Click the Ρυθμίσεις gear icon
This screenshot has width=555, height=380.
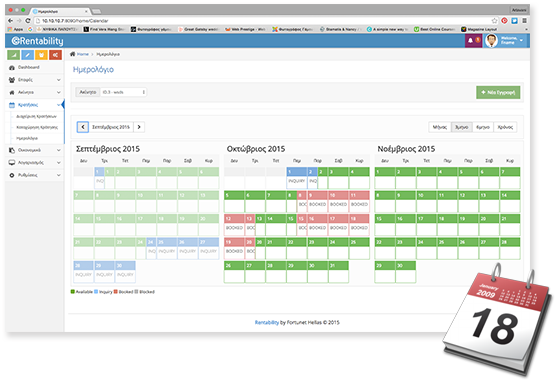point(12,175)
